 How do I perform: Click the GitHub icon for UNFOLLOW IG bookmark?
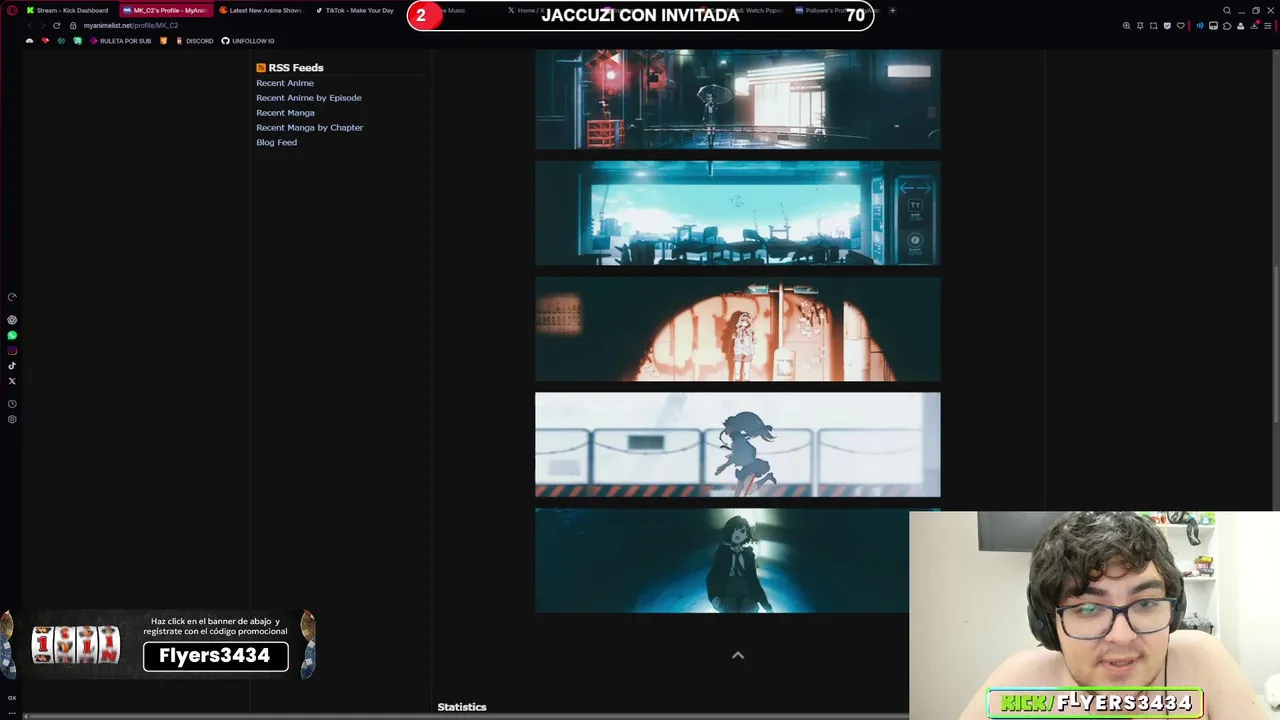point(225,41)
